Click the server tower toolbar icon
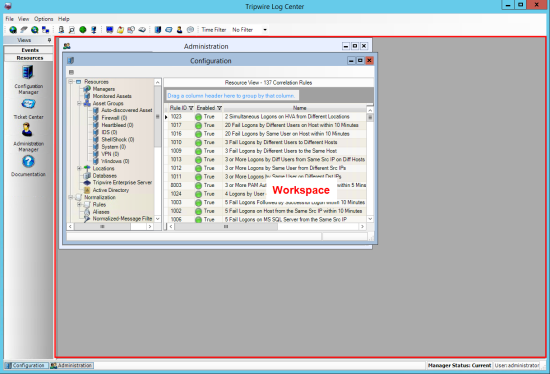 pos(61,30)
